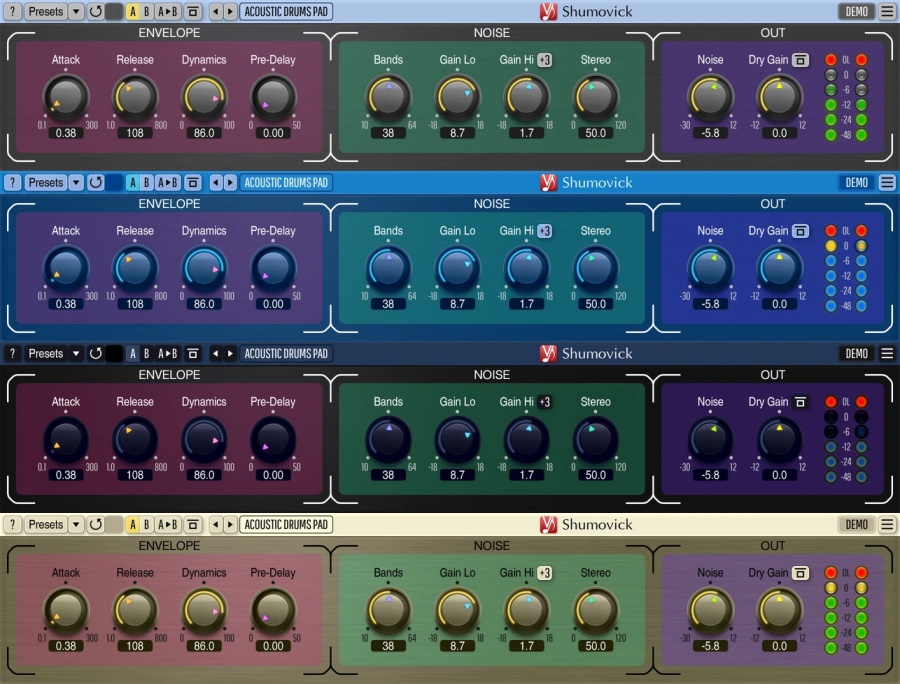Select previous preset in the dark-themed plugin
The image size is (900, 684).
(x=216, y=353)
